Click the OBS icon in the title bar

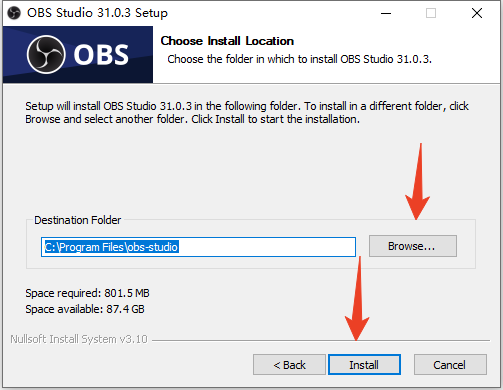[14, 13]
